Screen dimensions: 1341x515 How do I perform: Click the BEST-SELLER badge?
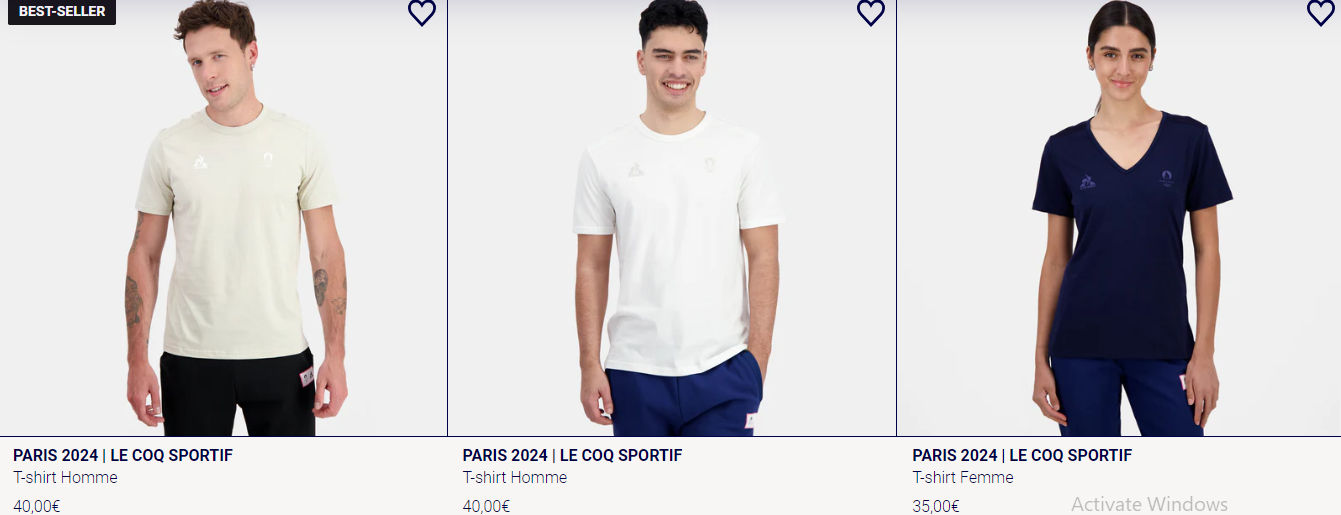[62, 12]
